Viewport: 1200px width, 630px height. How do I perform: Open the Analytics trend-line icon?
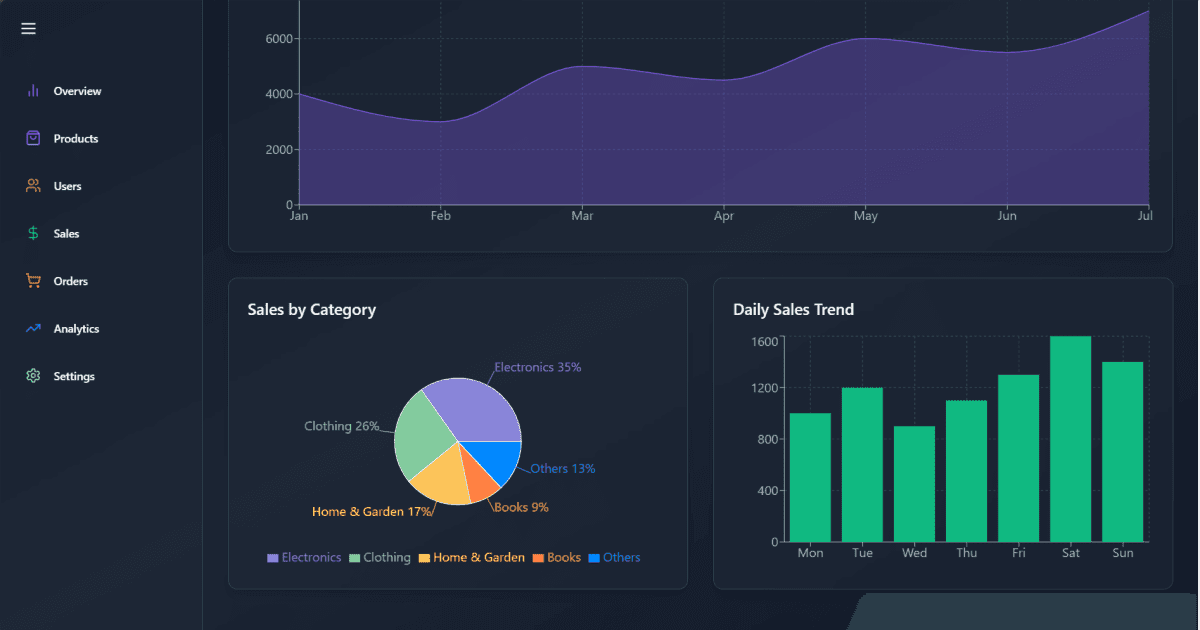click(x=32, y=328)
